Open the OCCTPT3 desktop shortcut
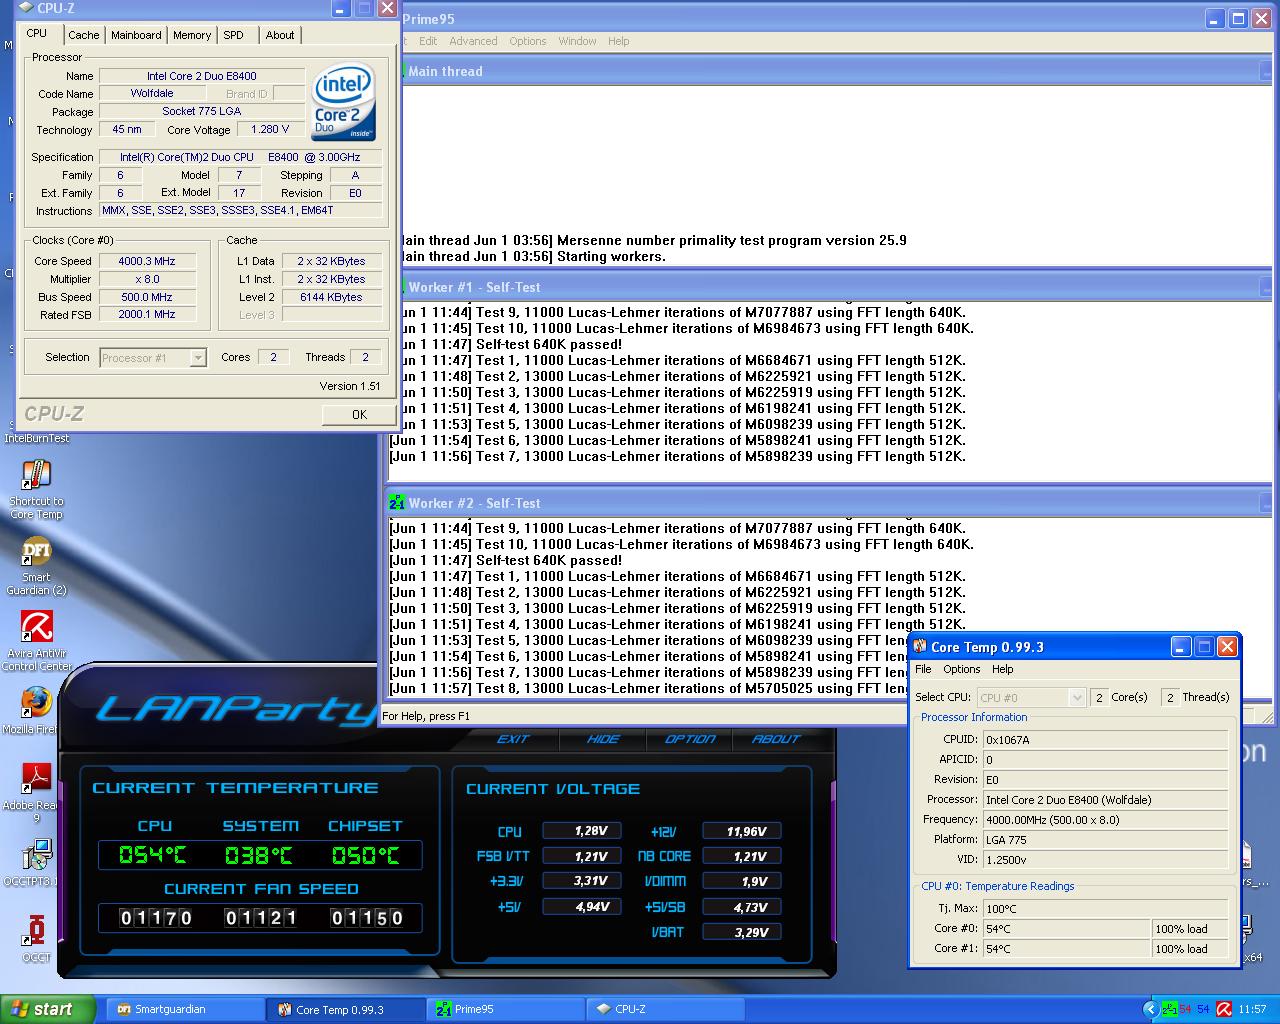Viewport: 1280px width, 1024px height. click(37, 855)
